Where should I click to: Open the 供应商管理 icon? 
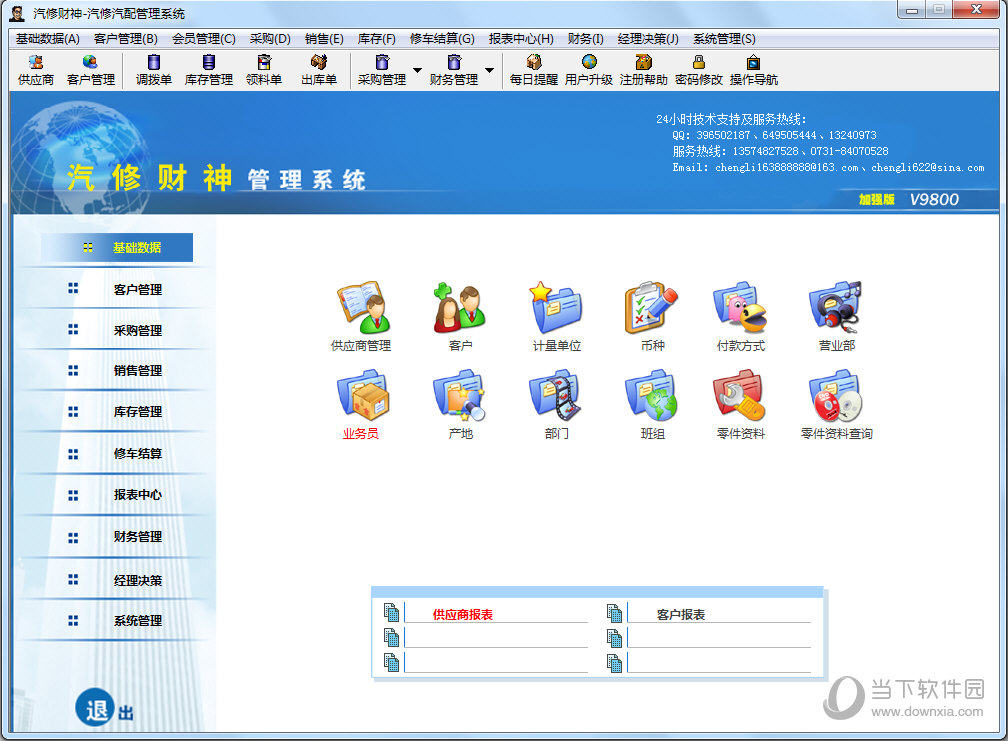(x=362, y=308)
